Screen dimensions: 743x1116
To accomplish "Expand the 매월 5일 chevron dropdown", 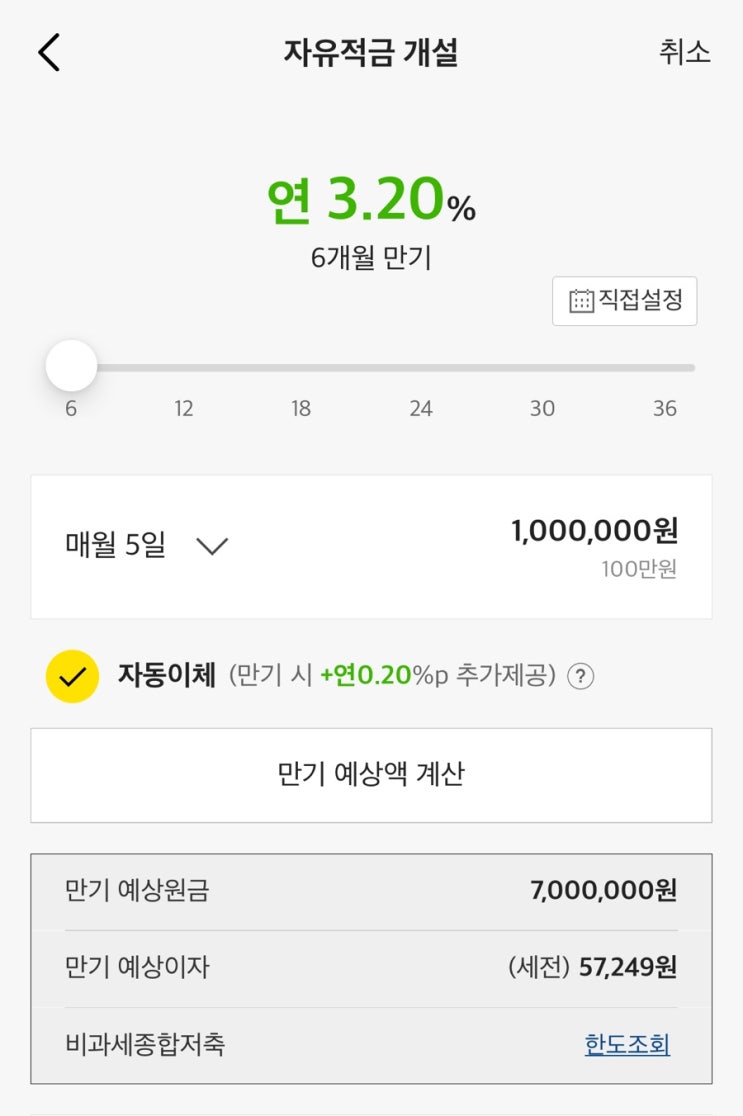I will [211, 546].
